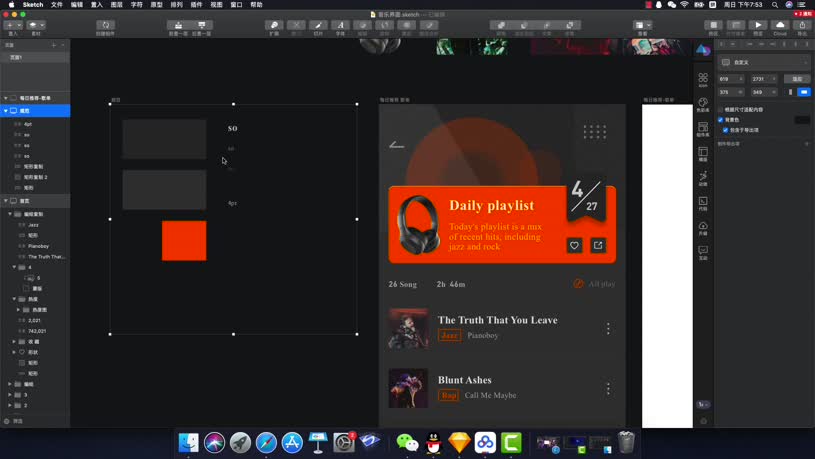815x459 pixels.
Task: Expand the group named 3 in the layer list
Action: [10, 395]
